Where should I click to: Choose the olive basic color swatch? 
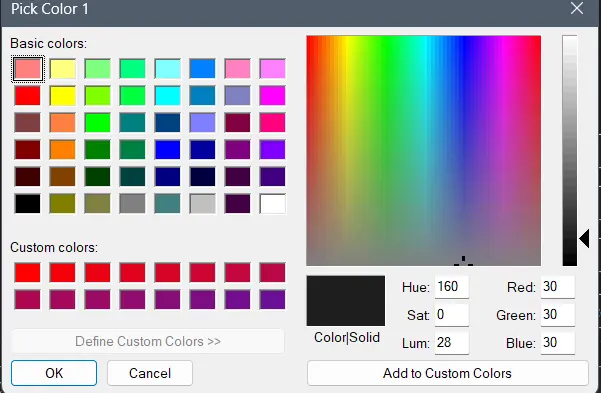click(62, 204)
